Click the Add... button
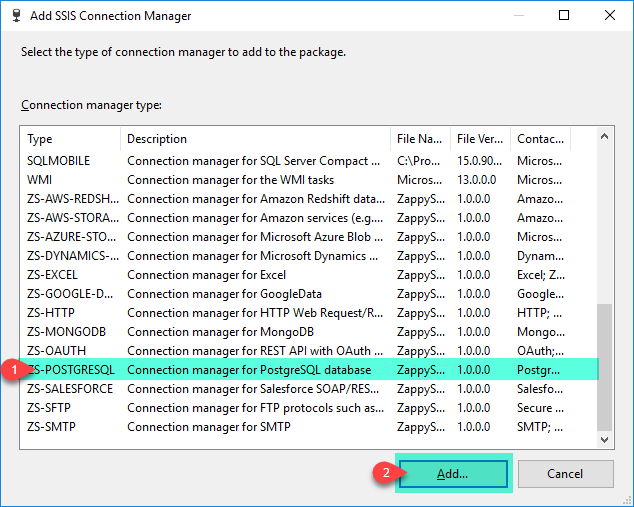This screenshot has height=507, width=634. coord(453,473)
